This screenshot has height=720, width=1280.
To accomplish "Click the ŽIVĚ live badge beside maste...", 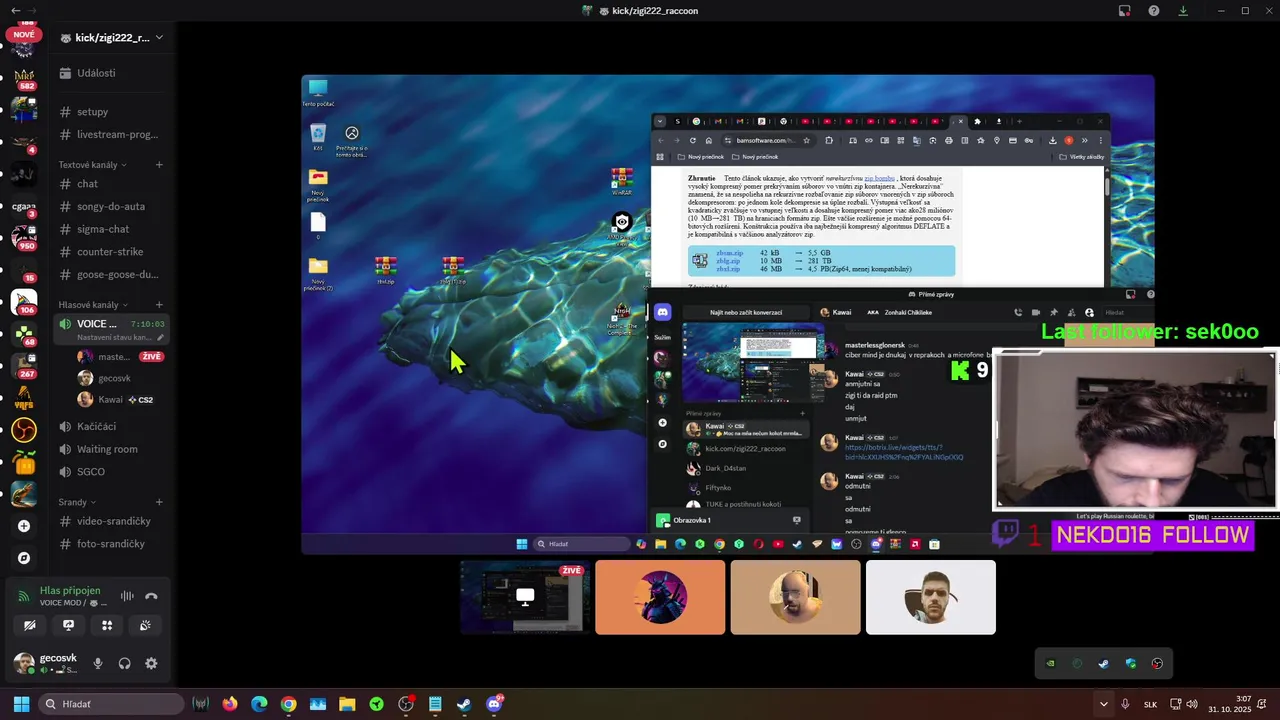I will [151, 356].
